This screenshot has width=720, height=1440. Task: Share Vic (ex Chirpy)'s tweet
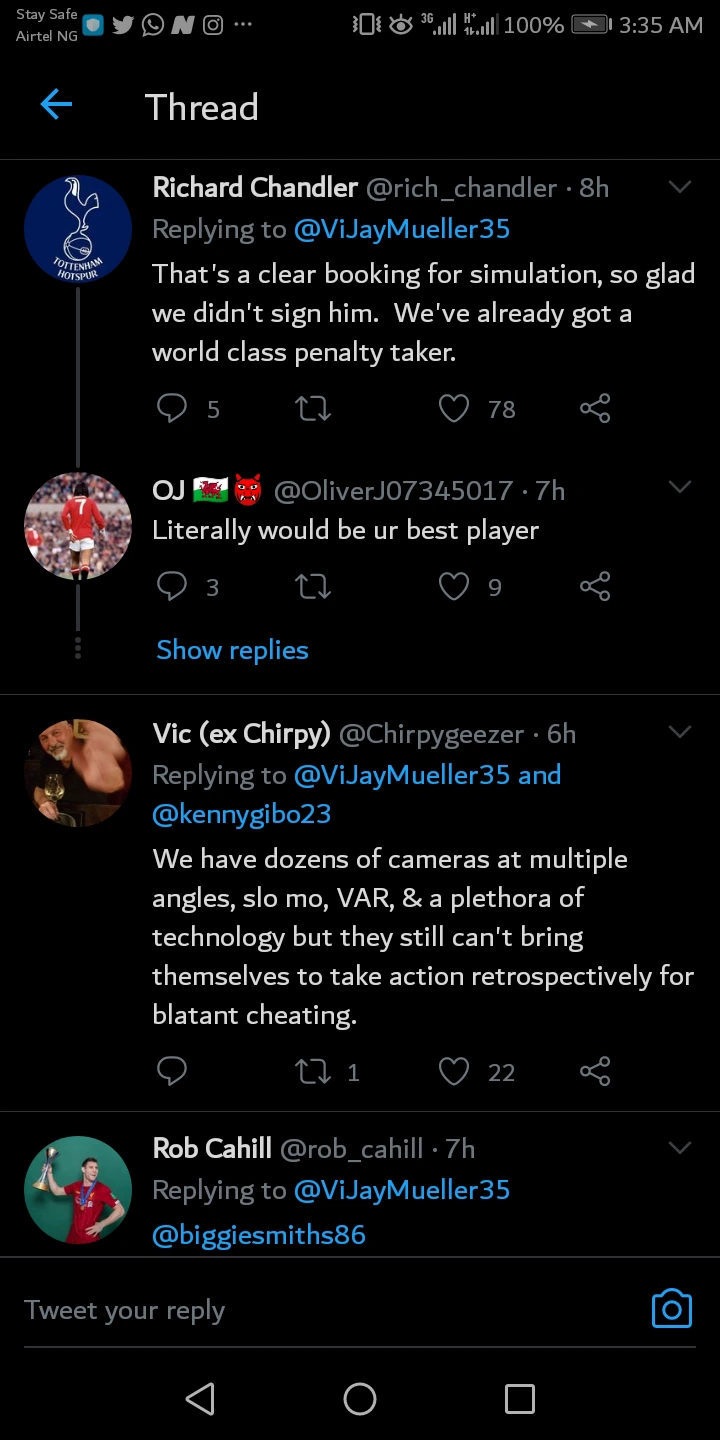tap(595, 1072)
